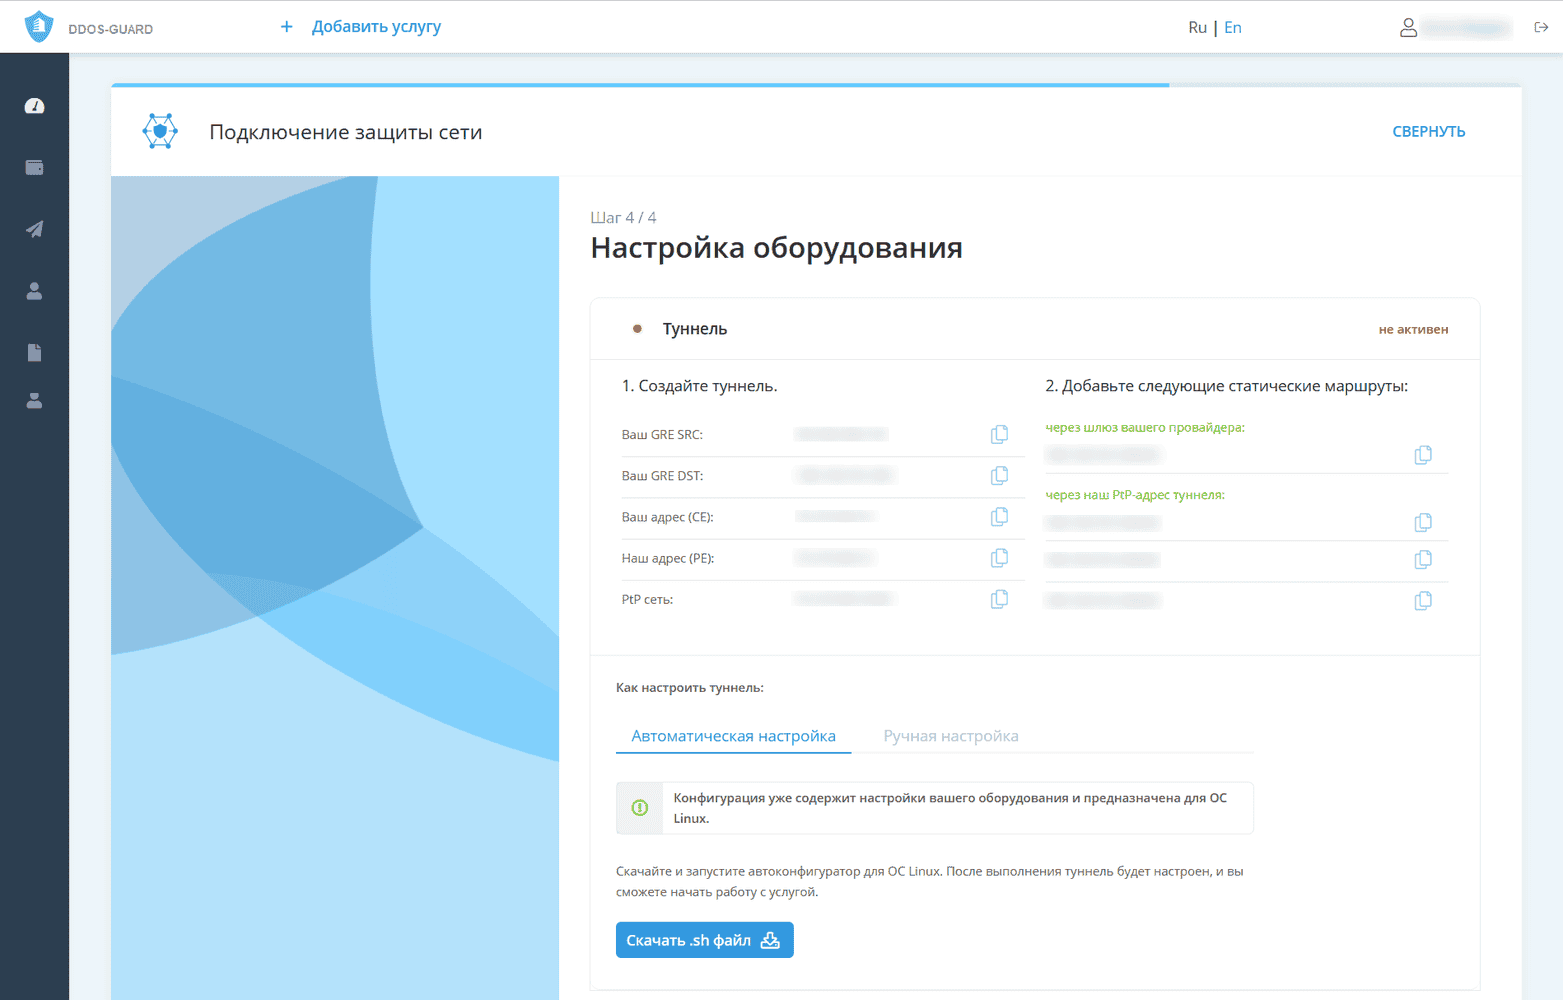1563x1000 pixels.
Task: Click the user account icon in header
Action: (x=1408, y=28)
